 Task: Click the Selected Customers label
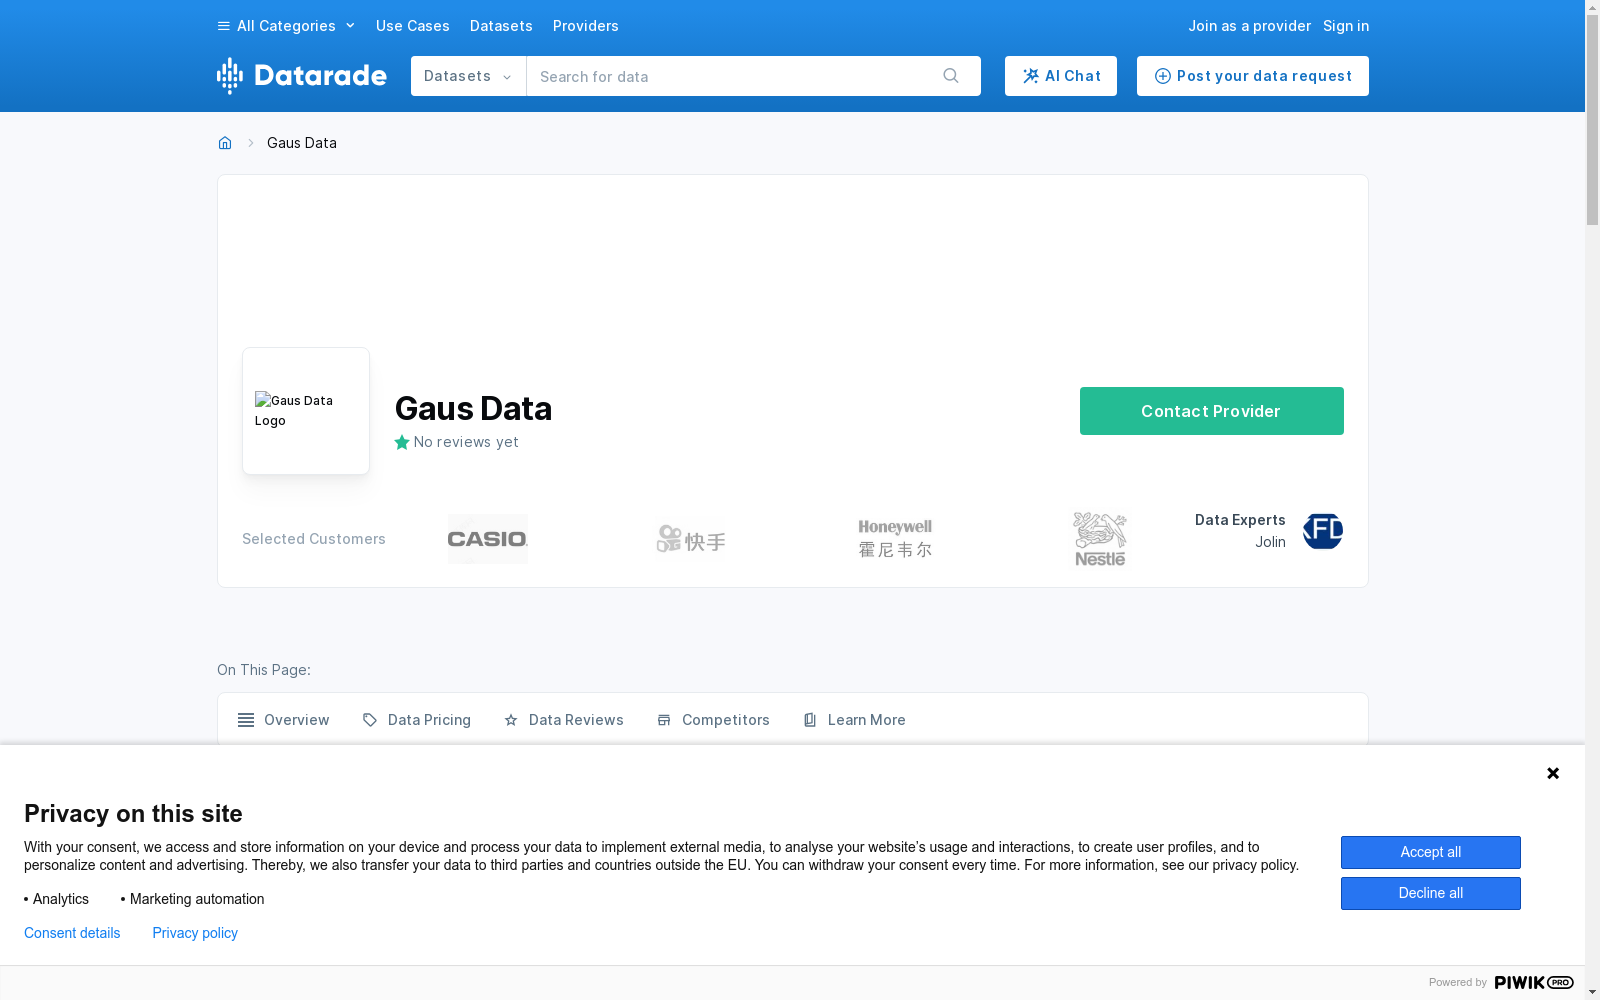point(314,539)
